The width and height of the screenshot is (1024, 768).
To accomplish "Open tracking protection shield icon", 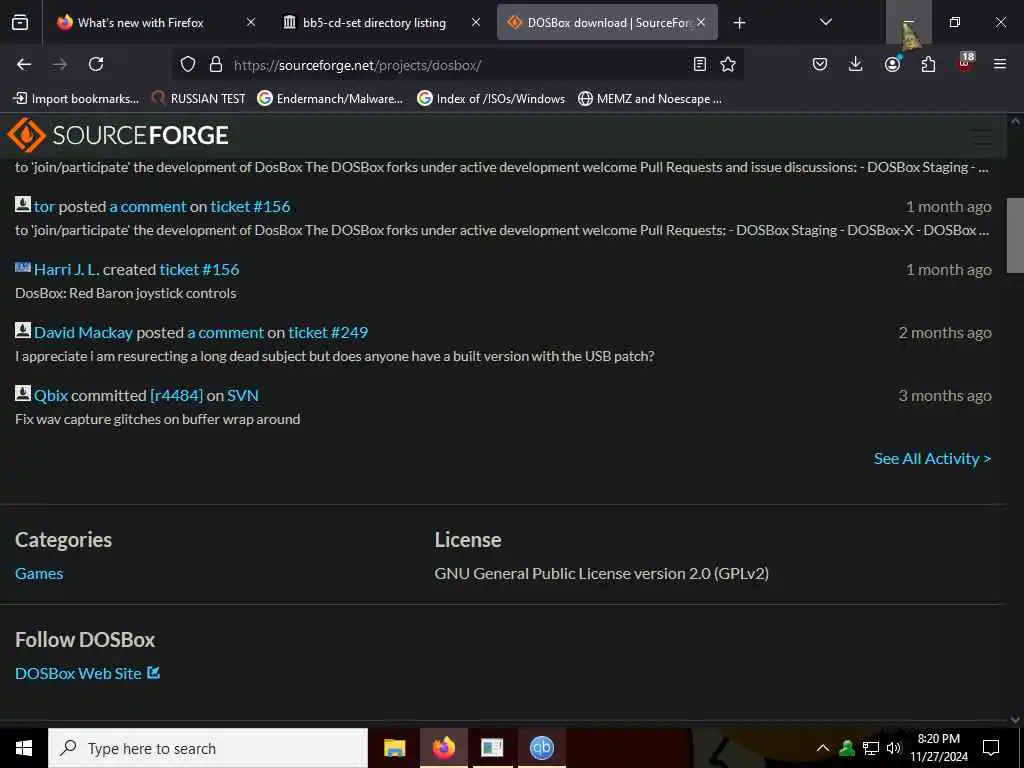I will click(188, 64).
